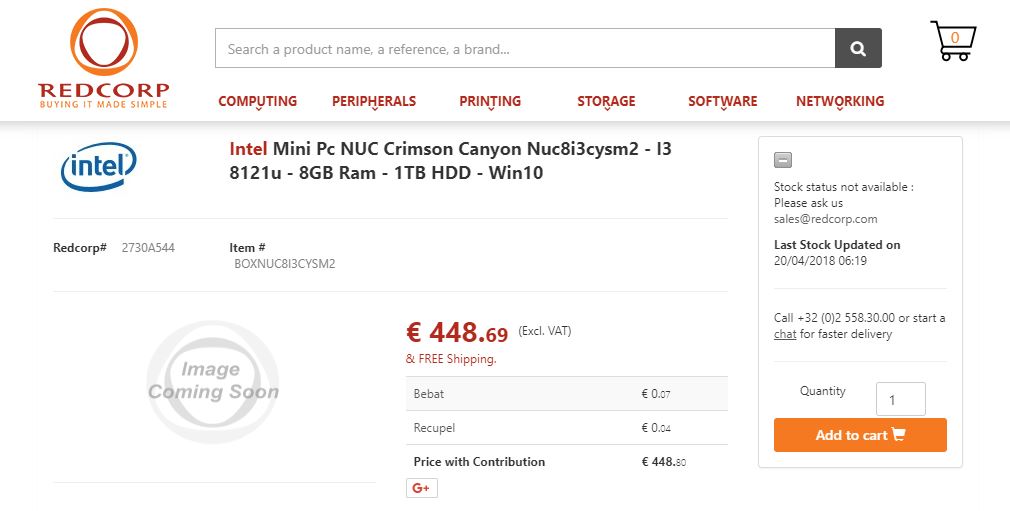Image resolution: width=1010 pixels, height=511 pixels.
Task: Click the grey stock status icon
Action: tap(783, 160)
